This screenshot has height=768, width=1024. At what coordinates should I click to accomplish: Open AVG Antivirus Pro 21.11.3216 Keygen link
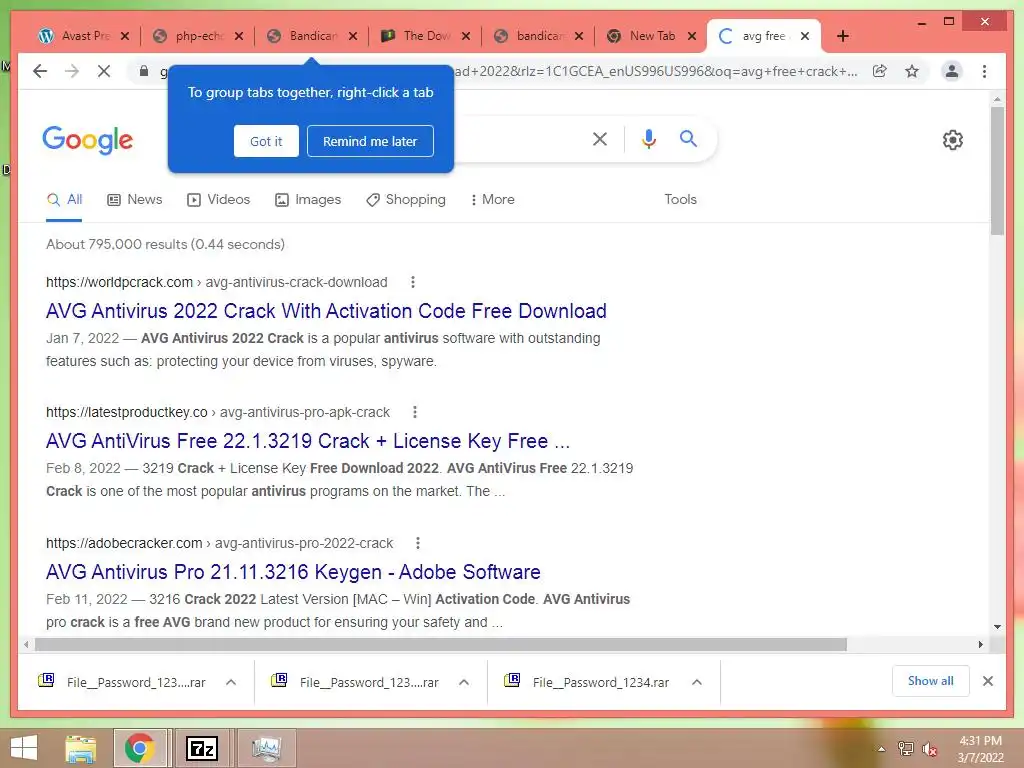tap(293, 572)
